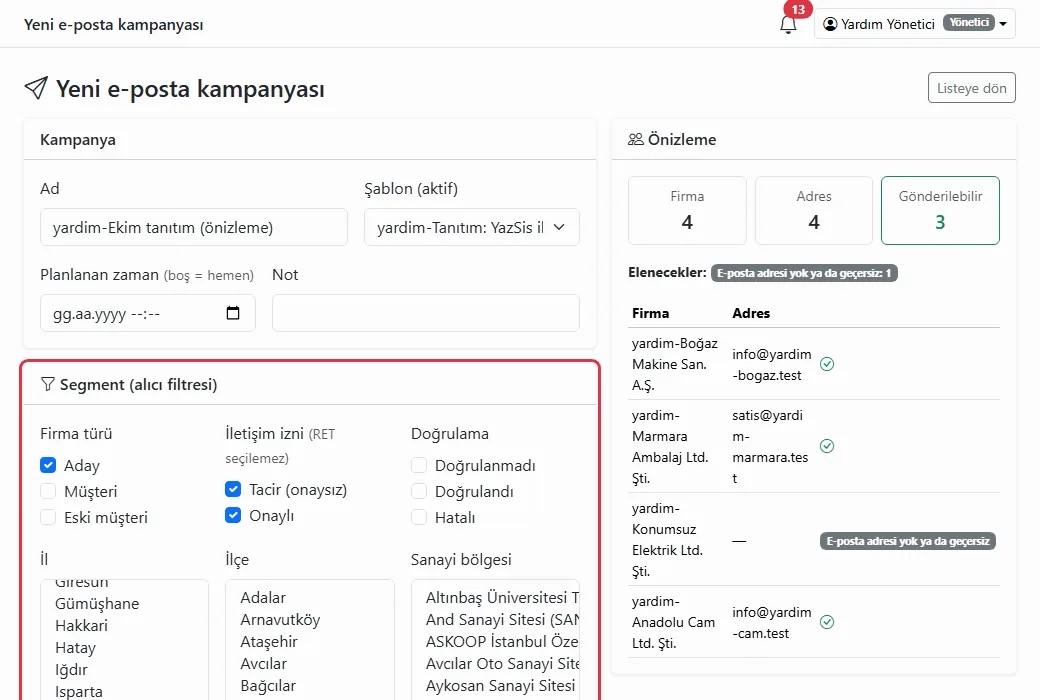Check the Doğrulanmadı checkbox
This screenshot has height=700, width=1040.
tap(419, 465)
